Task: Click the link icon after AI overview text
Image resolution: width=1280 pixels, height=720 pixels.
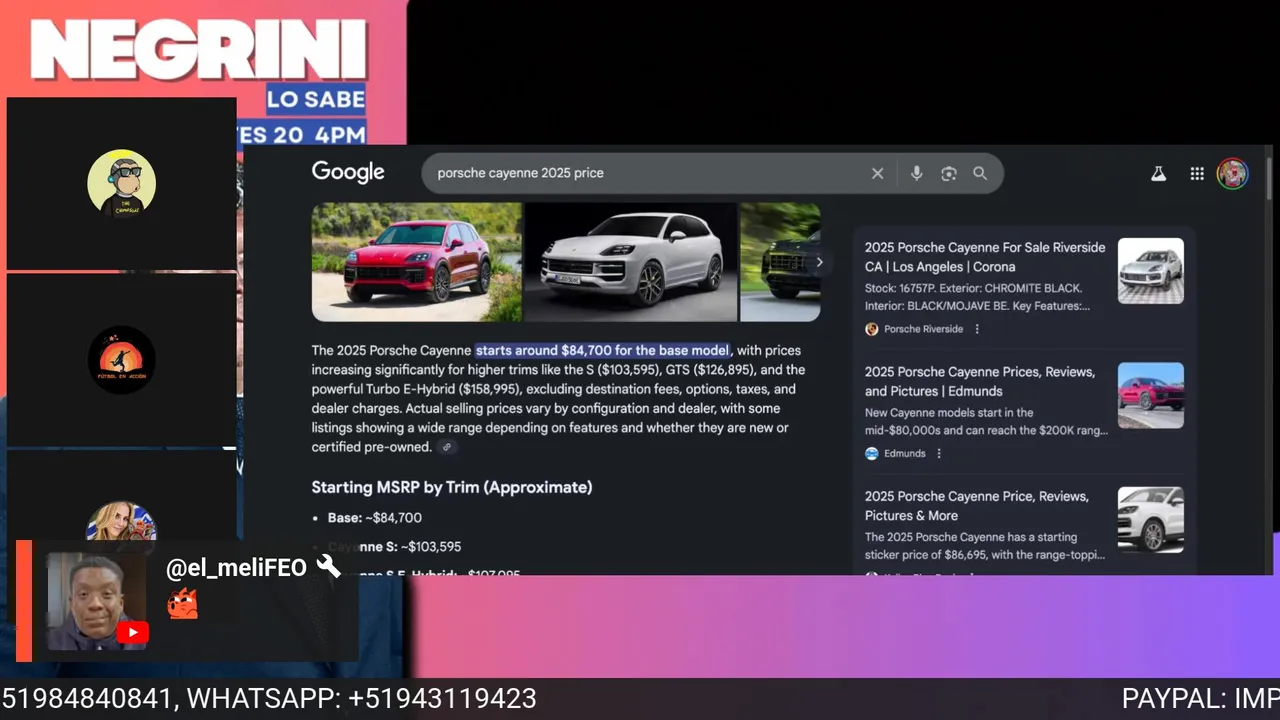Action: pos(447,447)
